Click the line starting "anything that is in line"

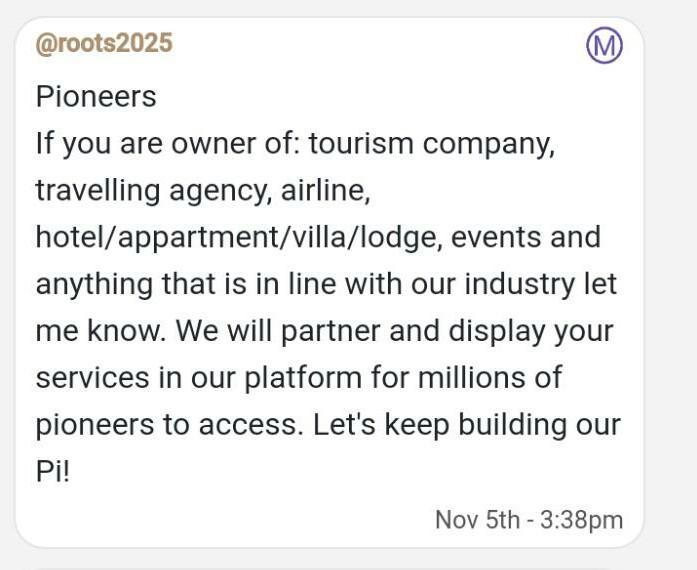326,284
